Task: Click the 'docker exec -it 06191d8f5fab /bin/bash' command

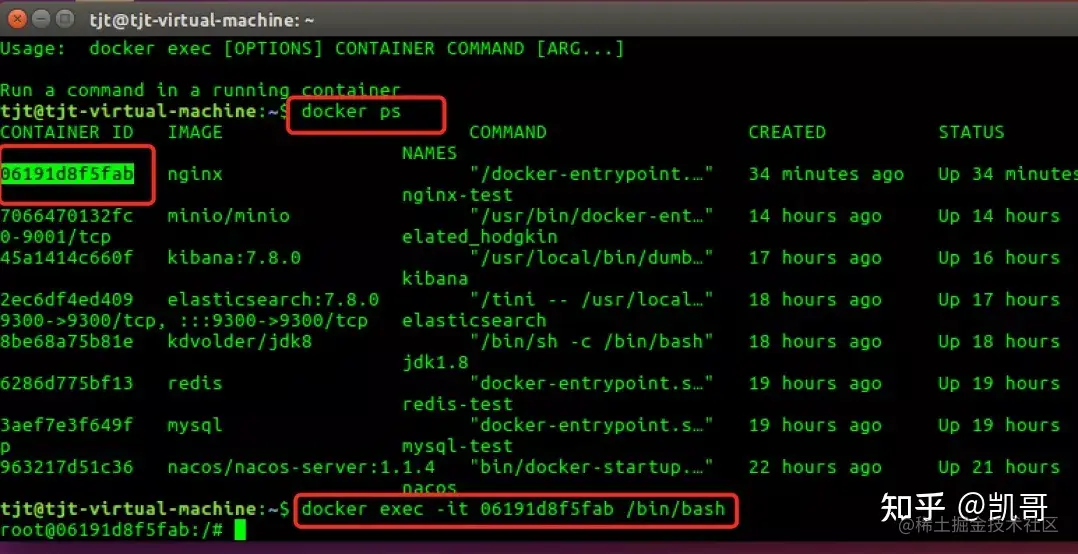Action: click(514, 509)
